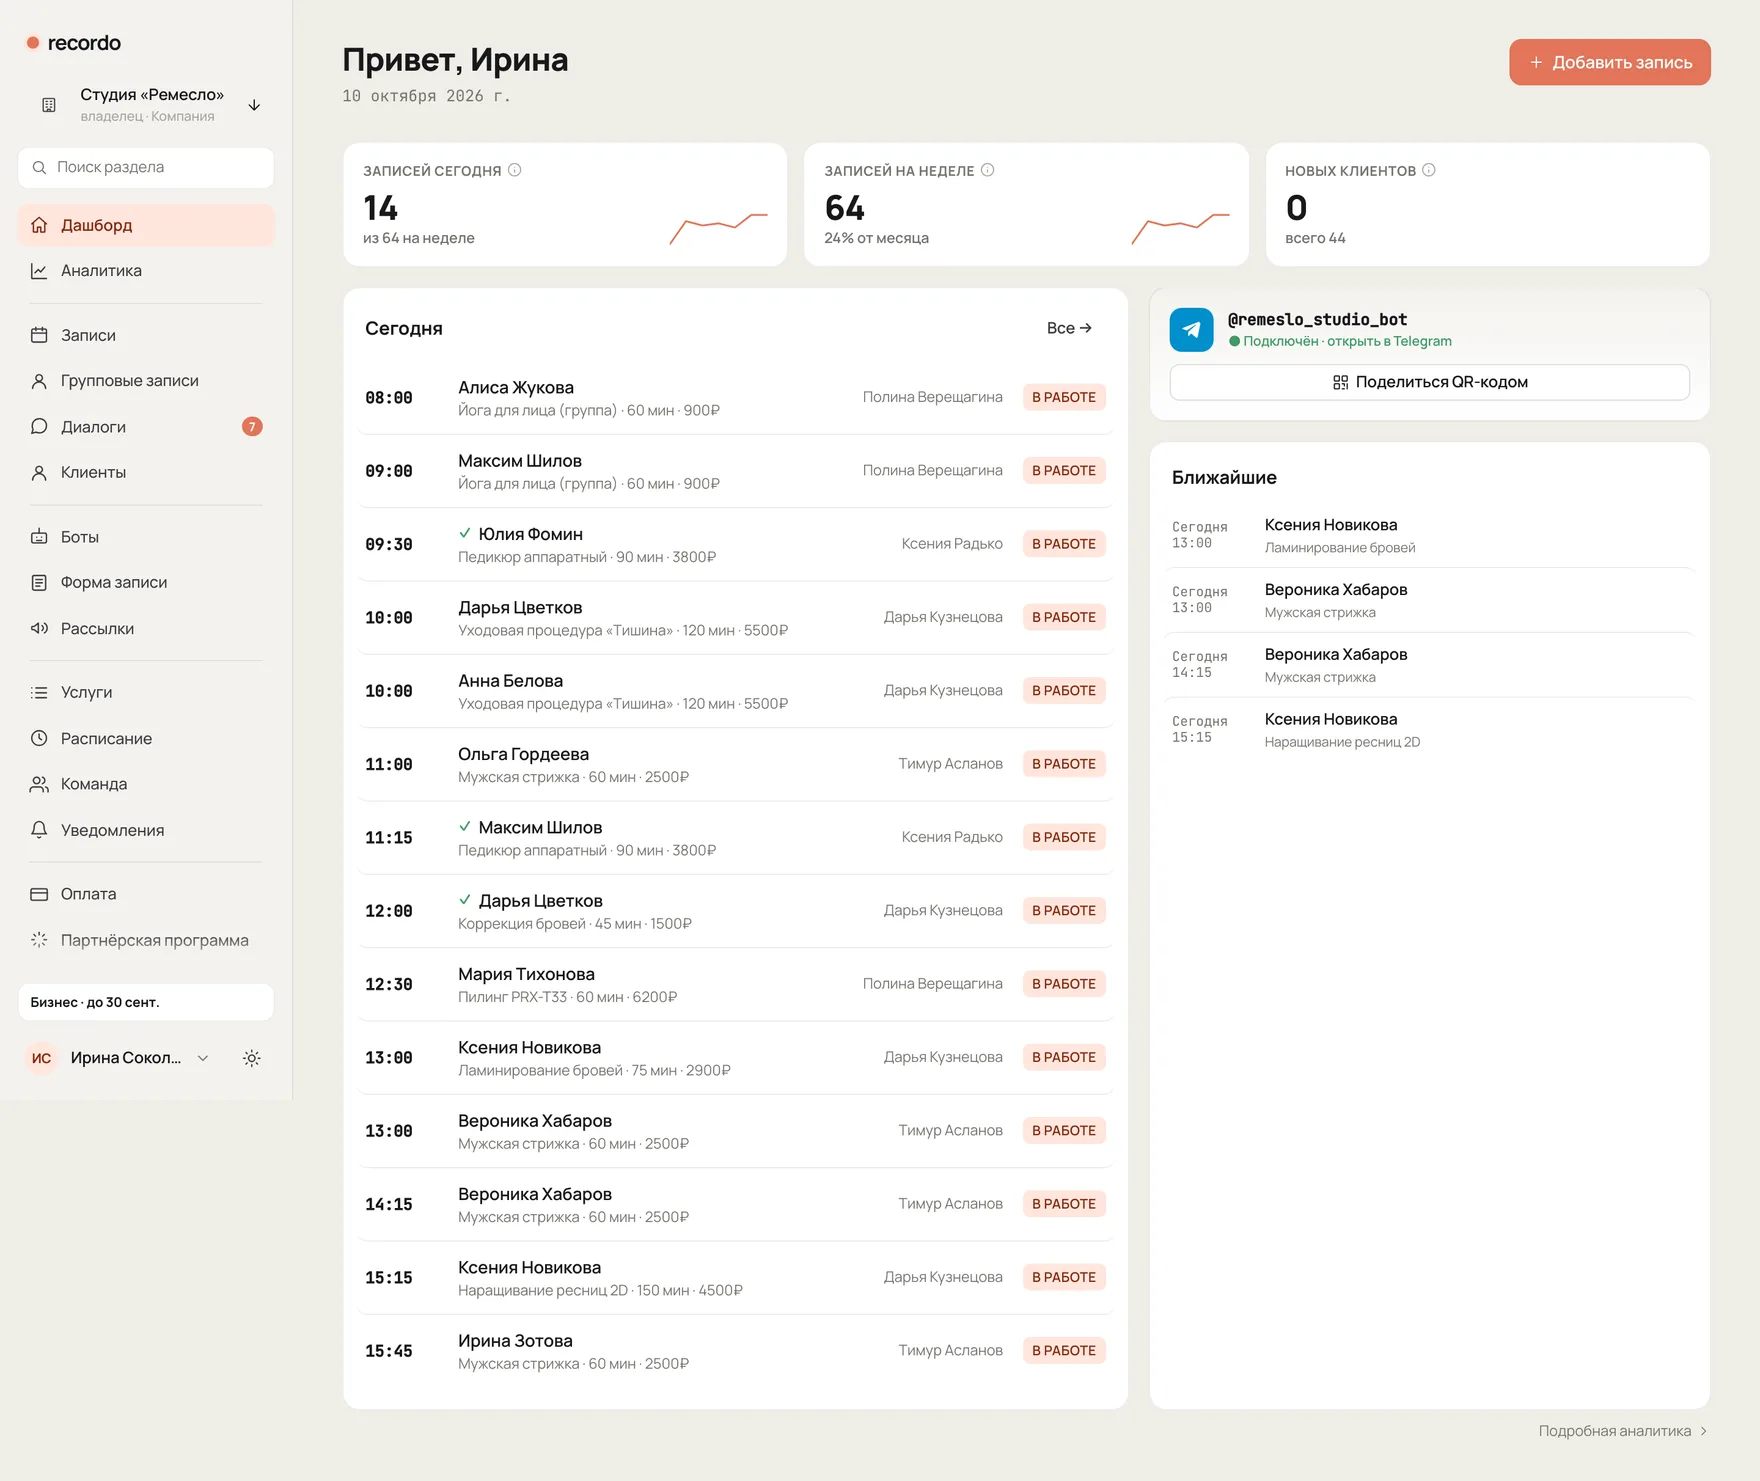
Task: Open info icon for Записей на неделе
Action: (988, 170)
